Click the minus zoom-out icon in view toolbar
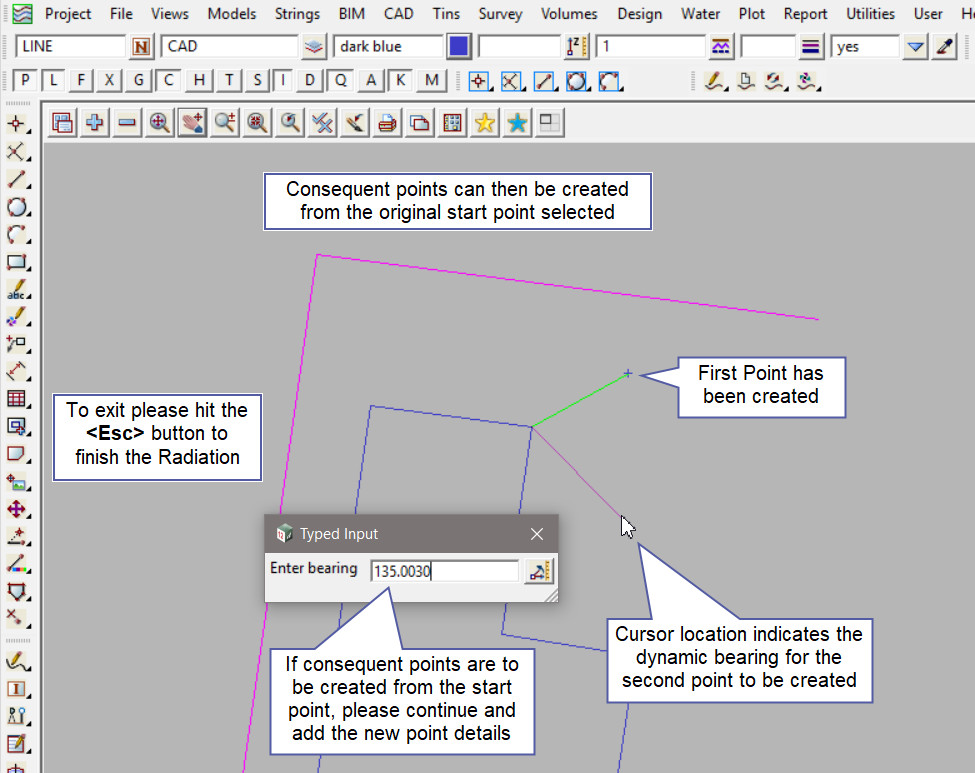 [x=127, y=123]
